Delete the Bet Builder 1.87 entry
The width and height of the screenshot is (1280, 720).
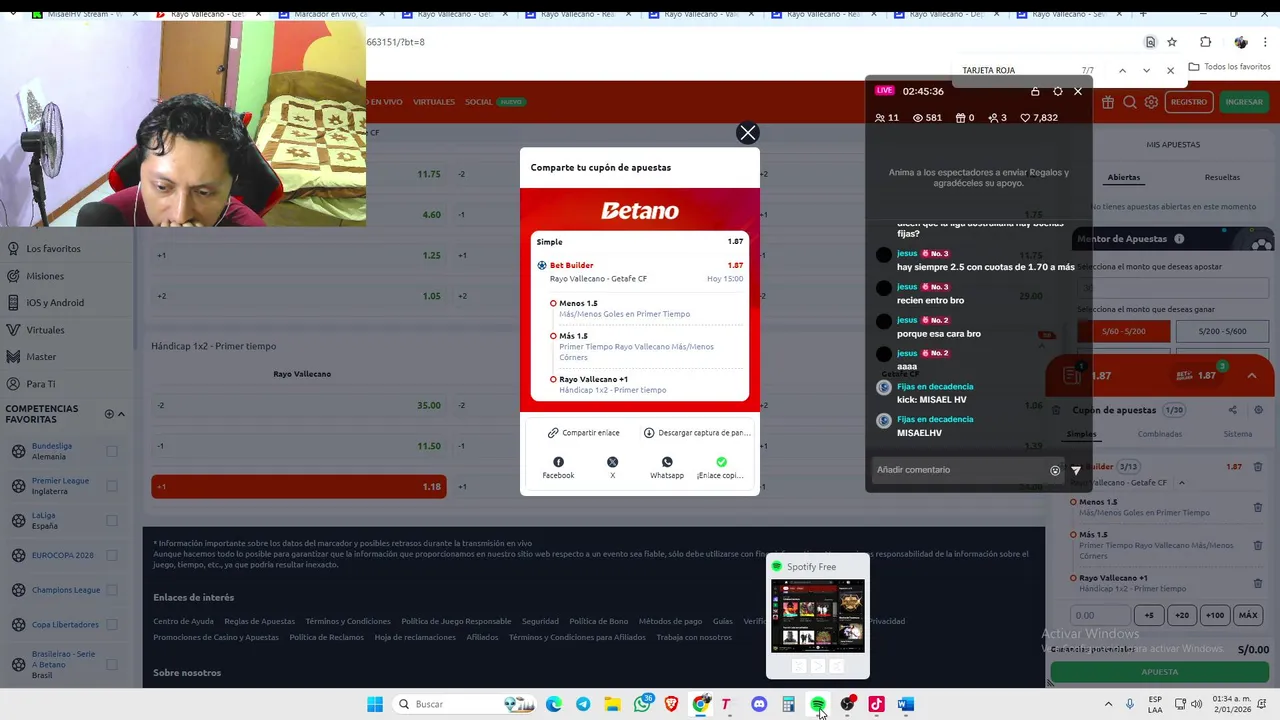(x=1258, y=467)
